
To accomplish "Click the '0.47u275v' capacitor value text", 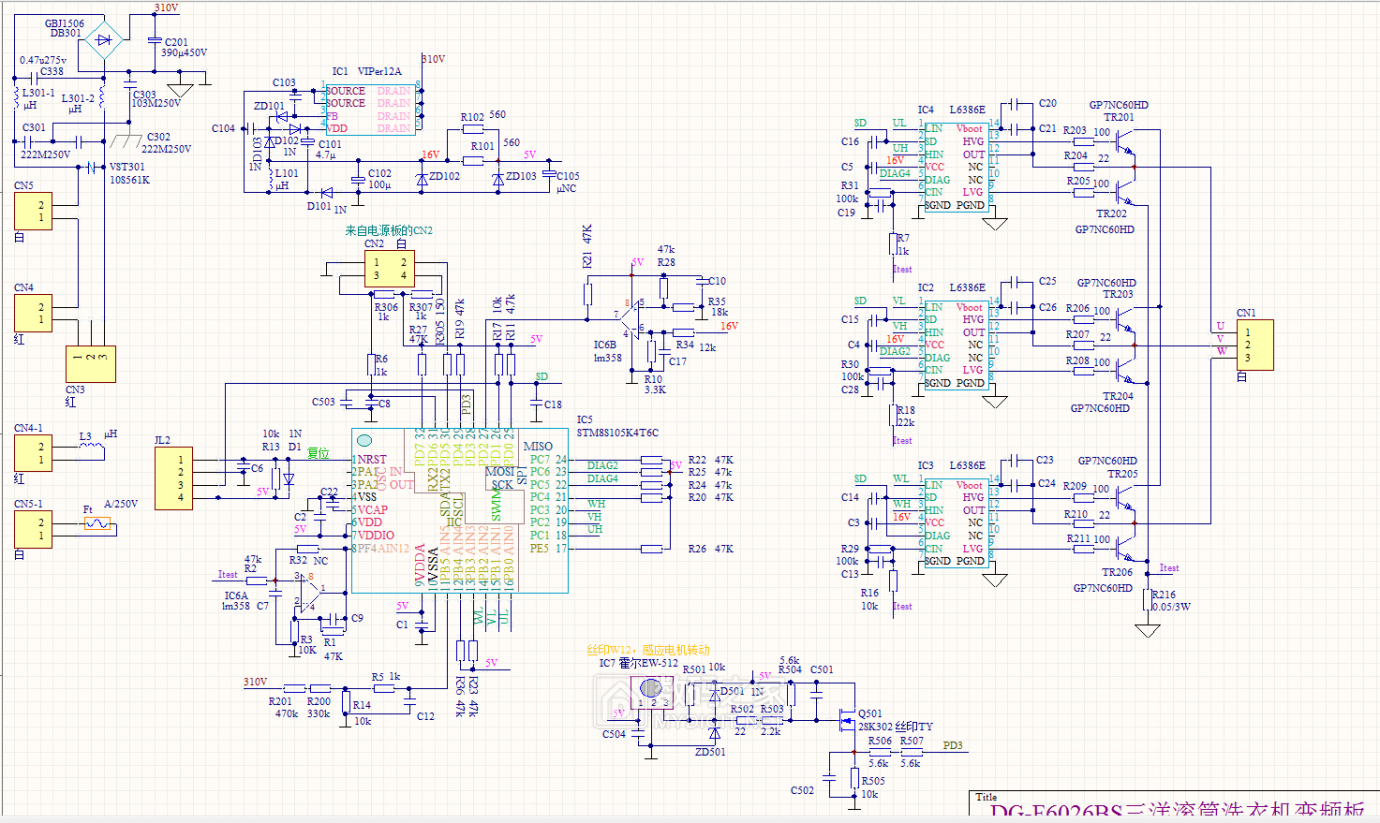I will [42, 60].
